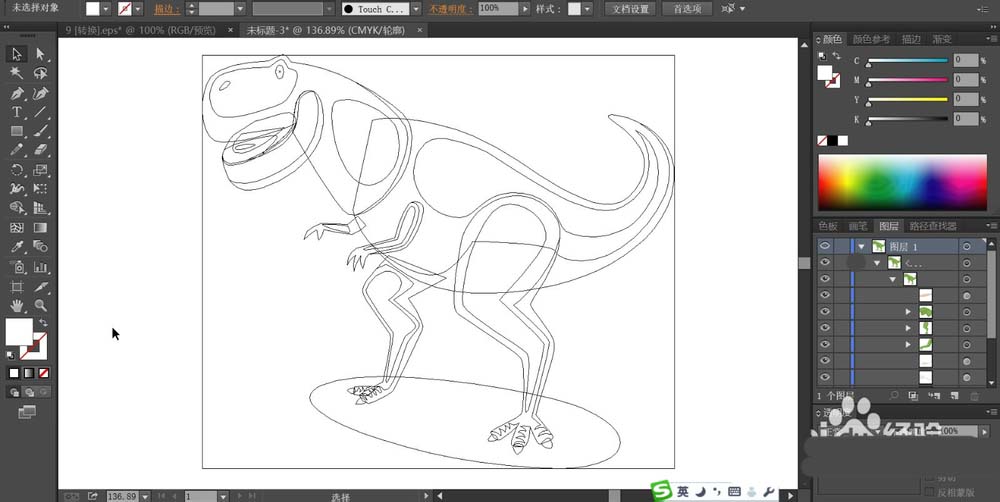This screenshot has width=1000, height=502.
Task: Set toolbox paint mode to solid Color
Action: 14,373
